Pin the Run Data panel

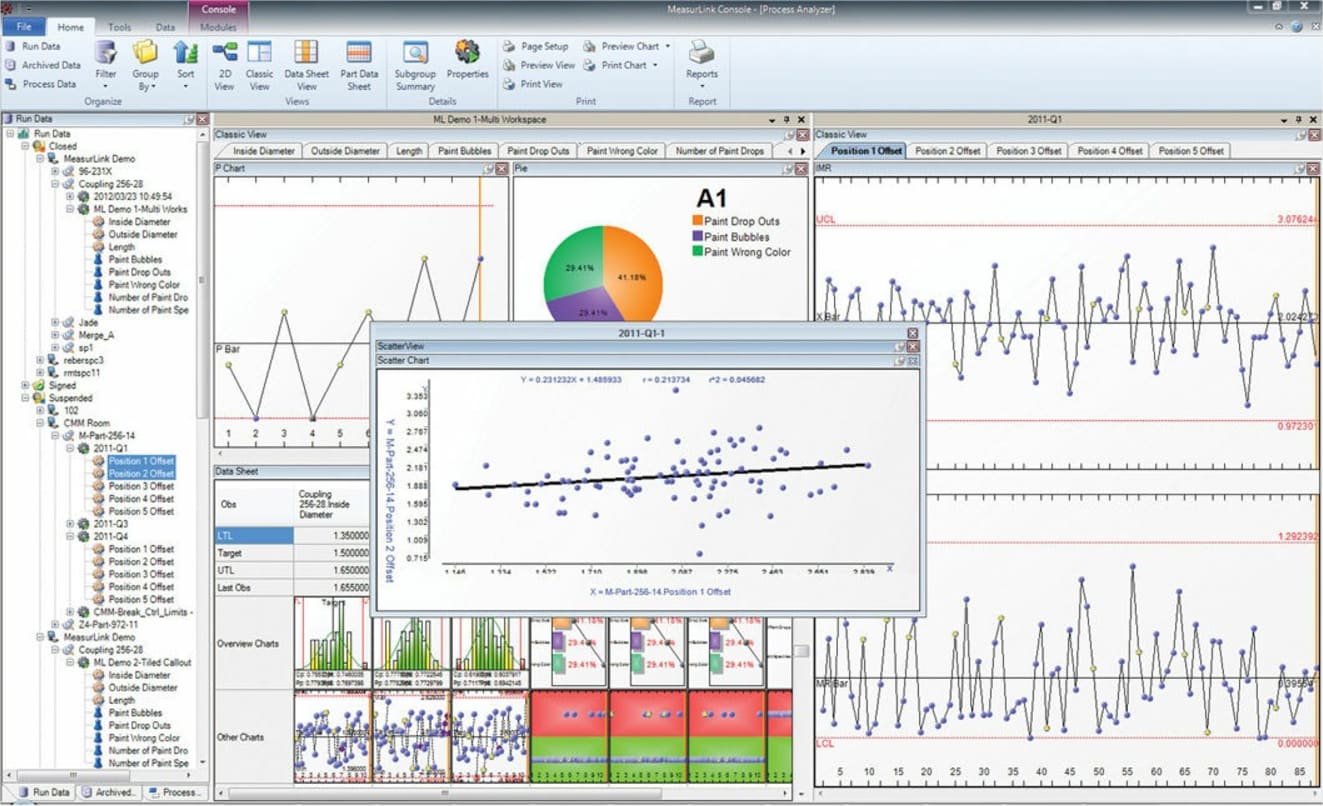pos(190,119)
